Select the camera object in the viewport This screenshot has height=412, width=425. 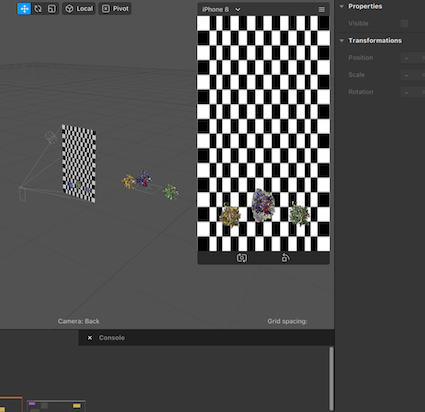(51, 137)
